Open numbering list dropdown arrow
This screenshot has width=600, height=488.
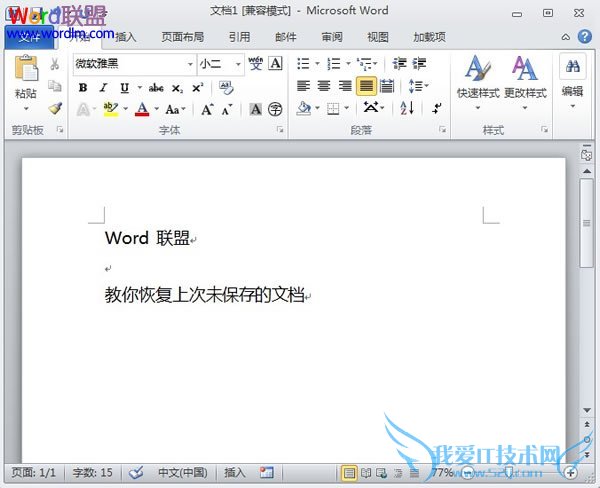tap(349, 64)
